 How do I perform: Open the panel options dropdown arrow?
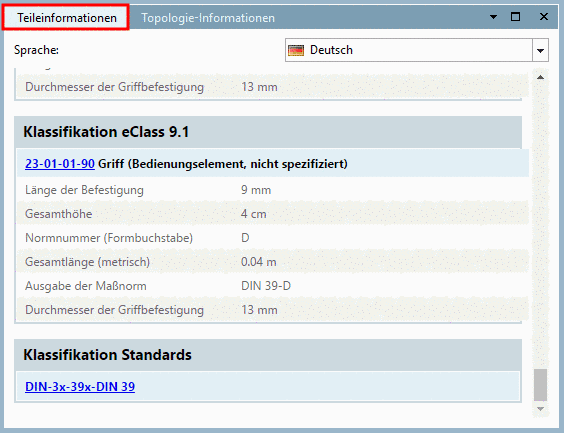[x=494, y=17]
